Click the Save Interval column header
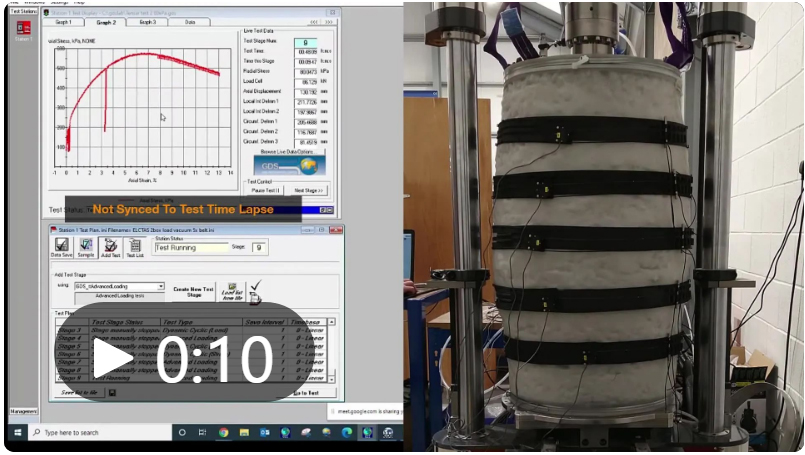The height and width of the screenshot is (455, 805). click(x=264, y=322)
